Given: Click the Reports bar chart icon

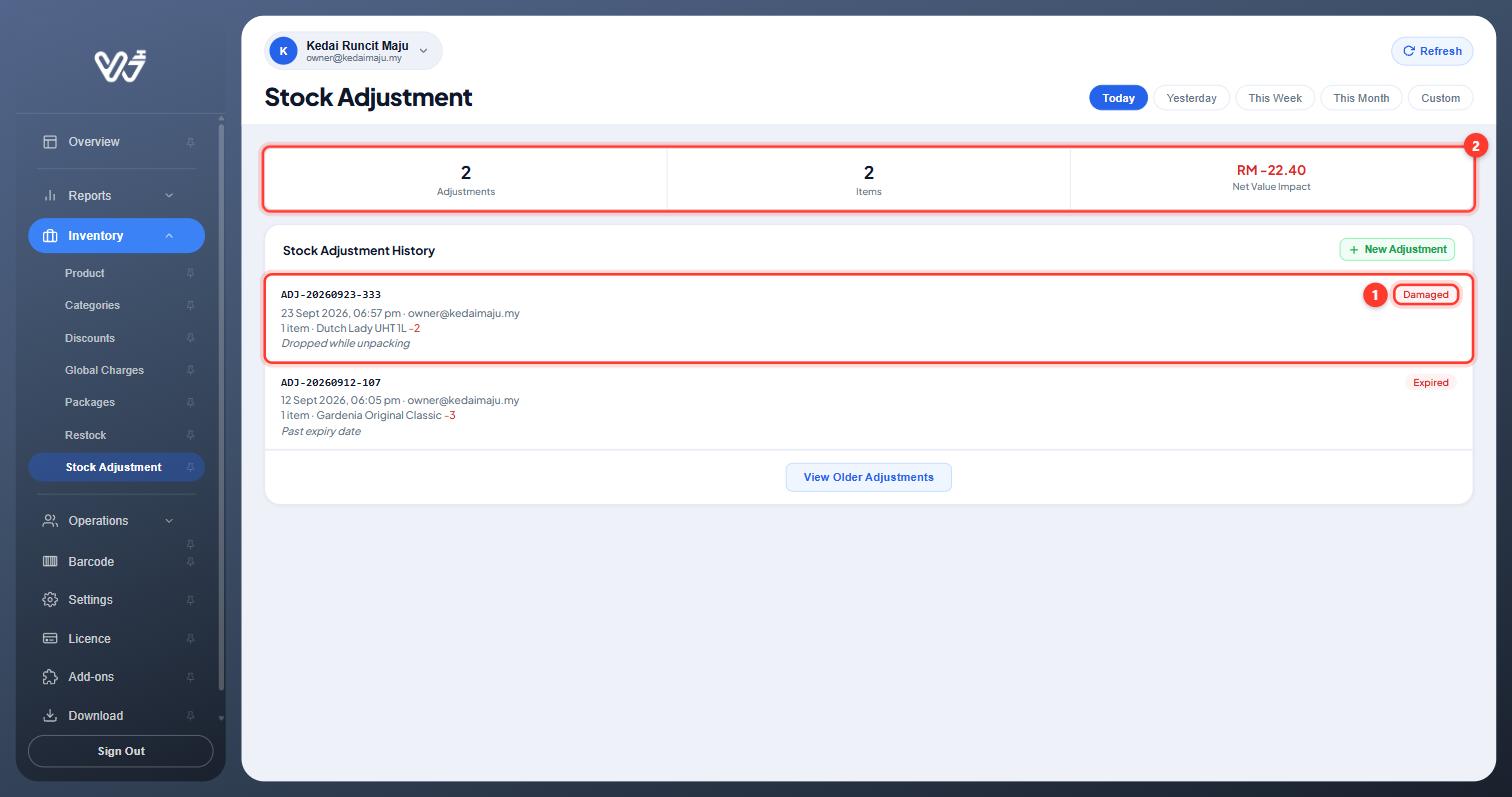Looking at the screenshot, I should click(x=50, y=196).
